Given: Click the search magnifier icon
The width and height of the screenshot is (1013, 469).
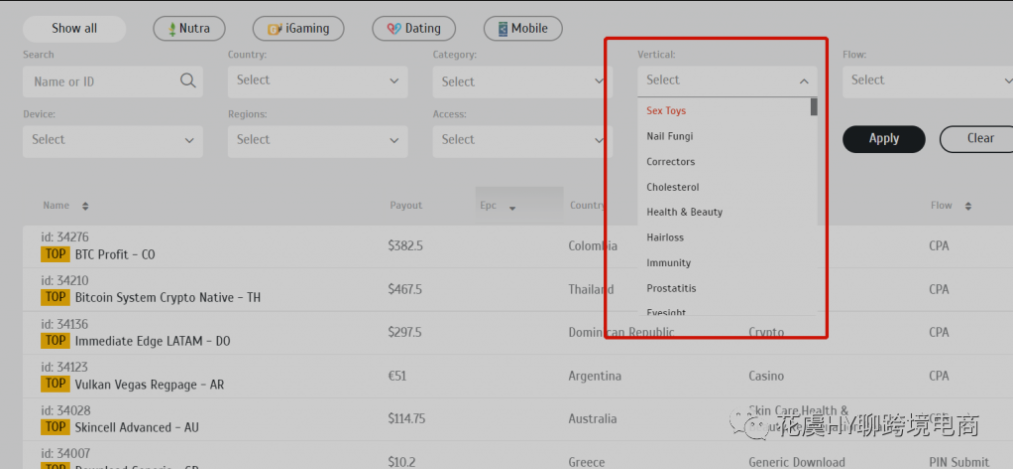Looking at the screenshot, I should coord(187,81).
